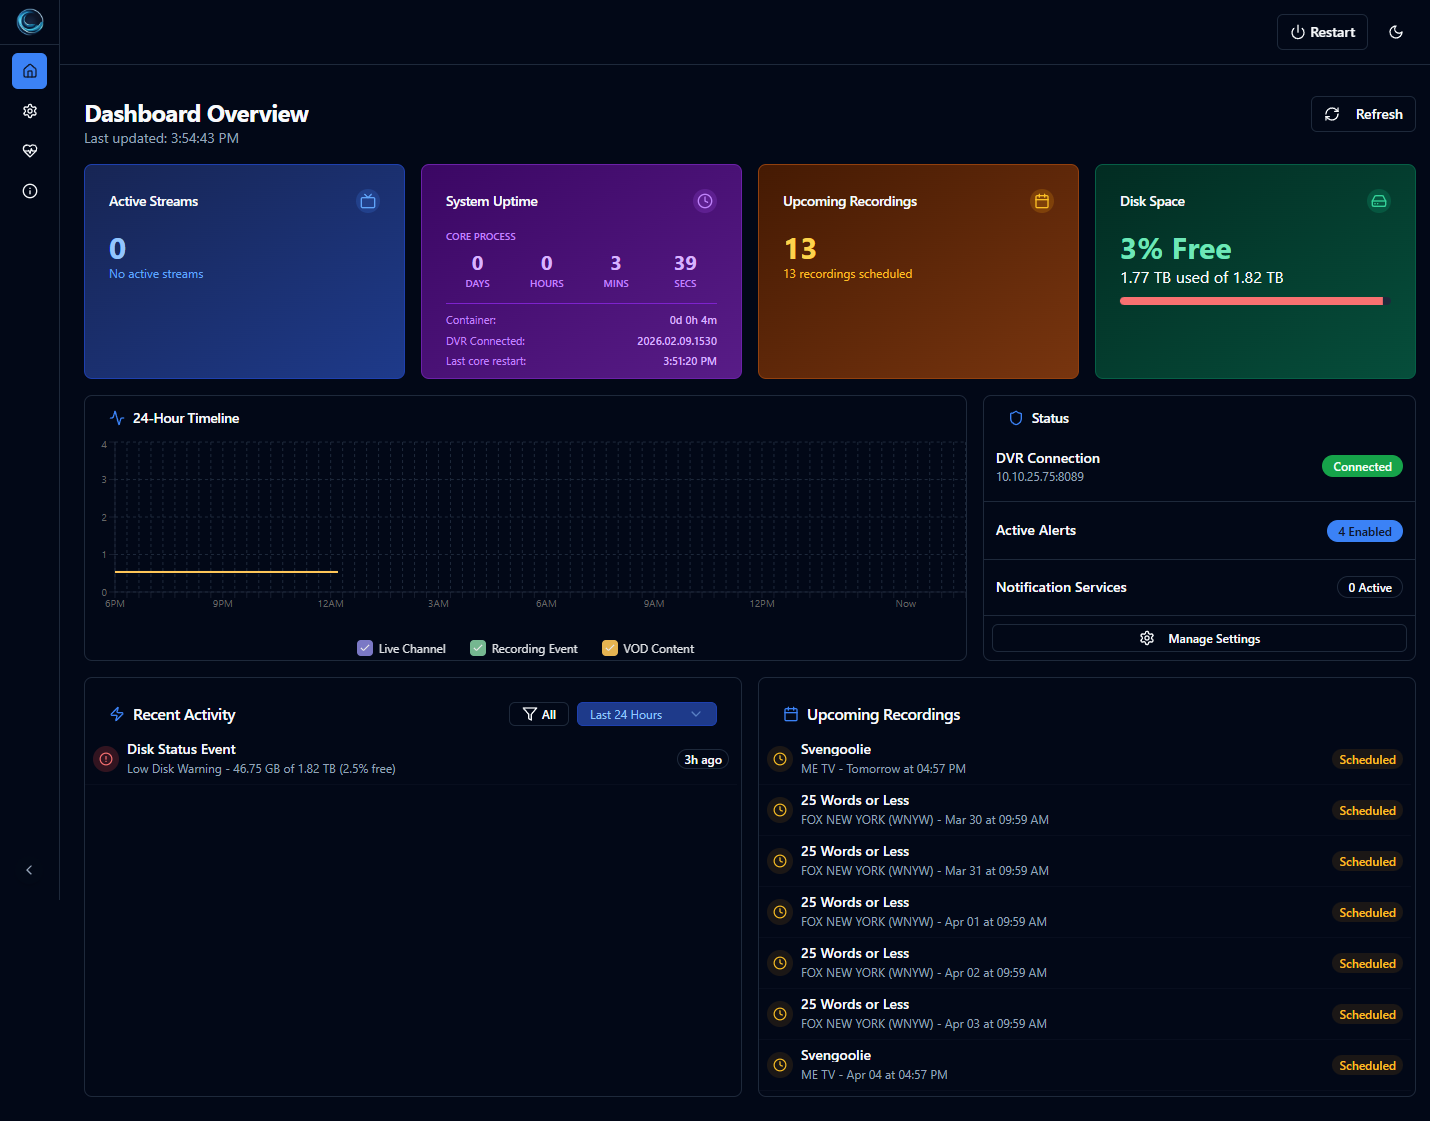Screen dimensions: 1430x1121
Task: Open Settings via the gear icon in sidebar
Action: point(29,111)
